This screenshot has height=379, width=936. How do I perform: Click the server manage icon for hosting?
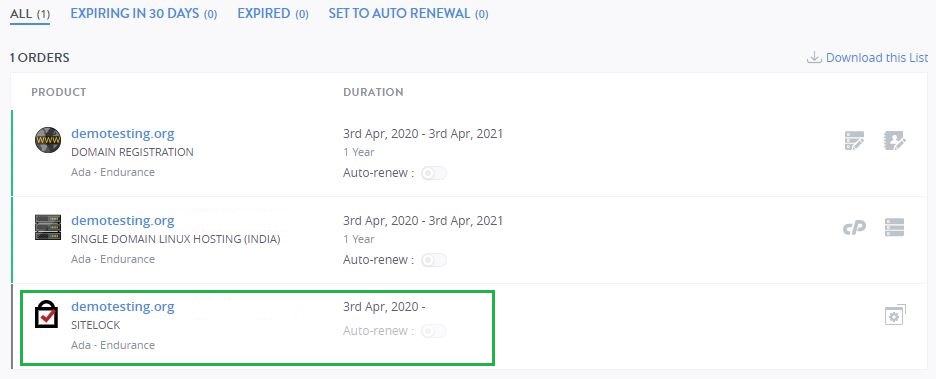[x=894, y=227]
